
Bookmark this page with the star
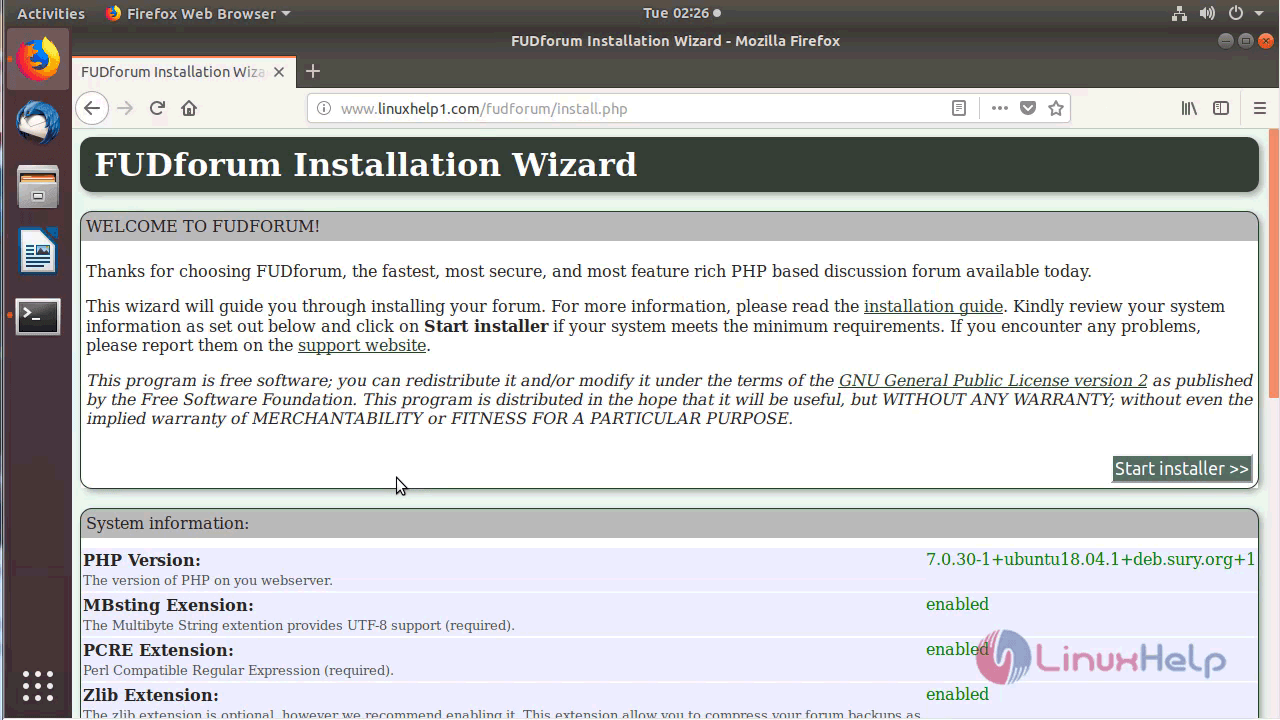[1056, 108]
